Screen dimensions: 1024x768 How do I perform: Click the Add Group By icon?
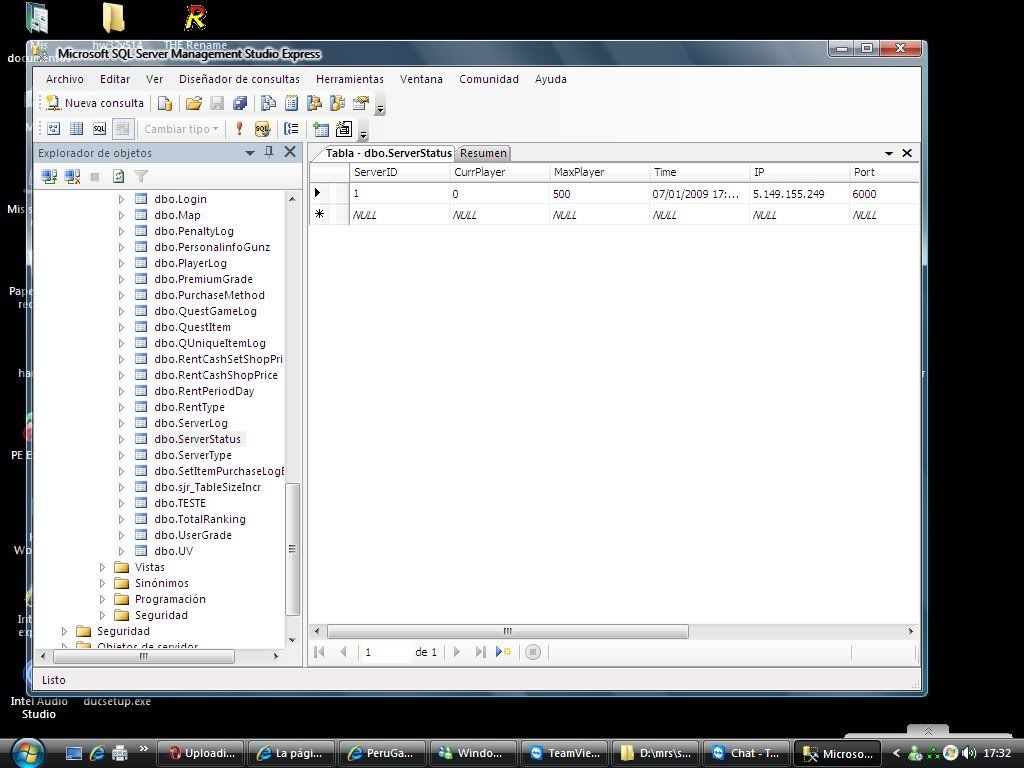coord(291,129)
